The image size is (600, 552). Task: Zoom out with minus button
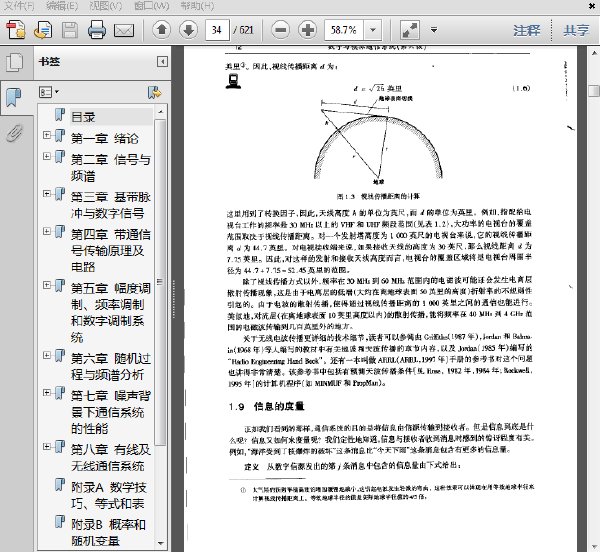point(280,30)
